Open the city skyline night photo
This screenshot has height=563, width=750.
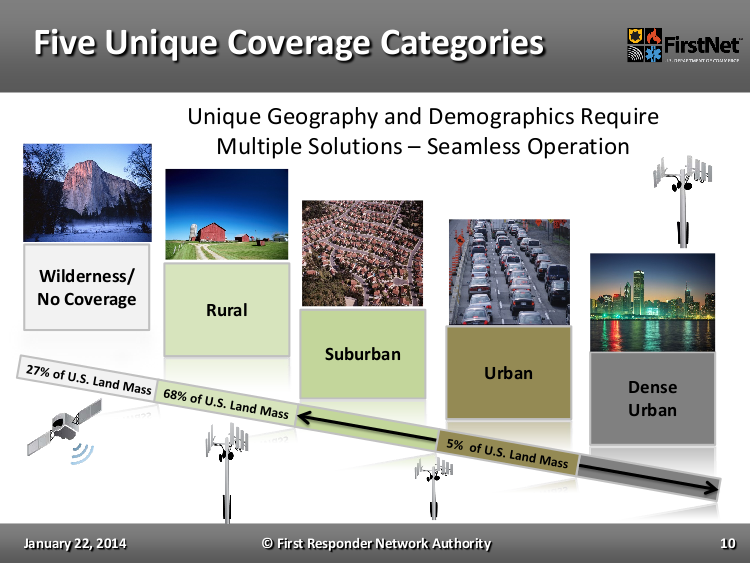click(652, 302)
